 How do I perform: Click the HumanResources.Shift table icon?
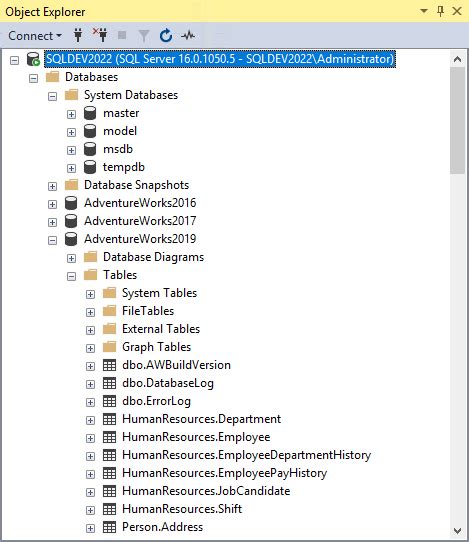pyautogui.click(x=110, y=509)
